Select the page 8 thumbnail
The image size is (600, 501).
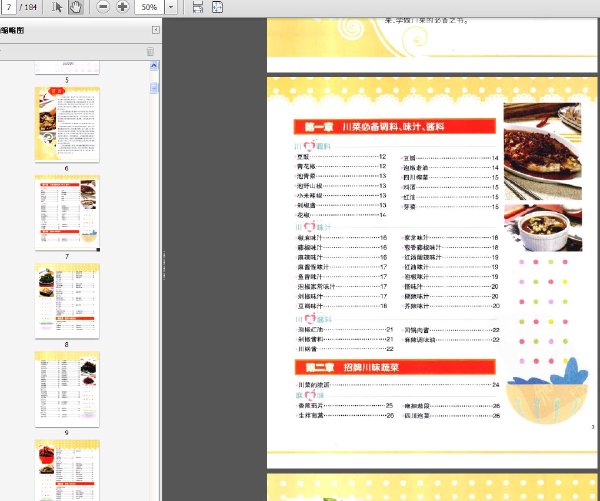coord(67,301)
